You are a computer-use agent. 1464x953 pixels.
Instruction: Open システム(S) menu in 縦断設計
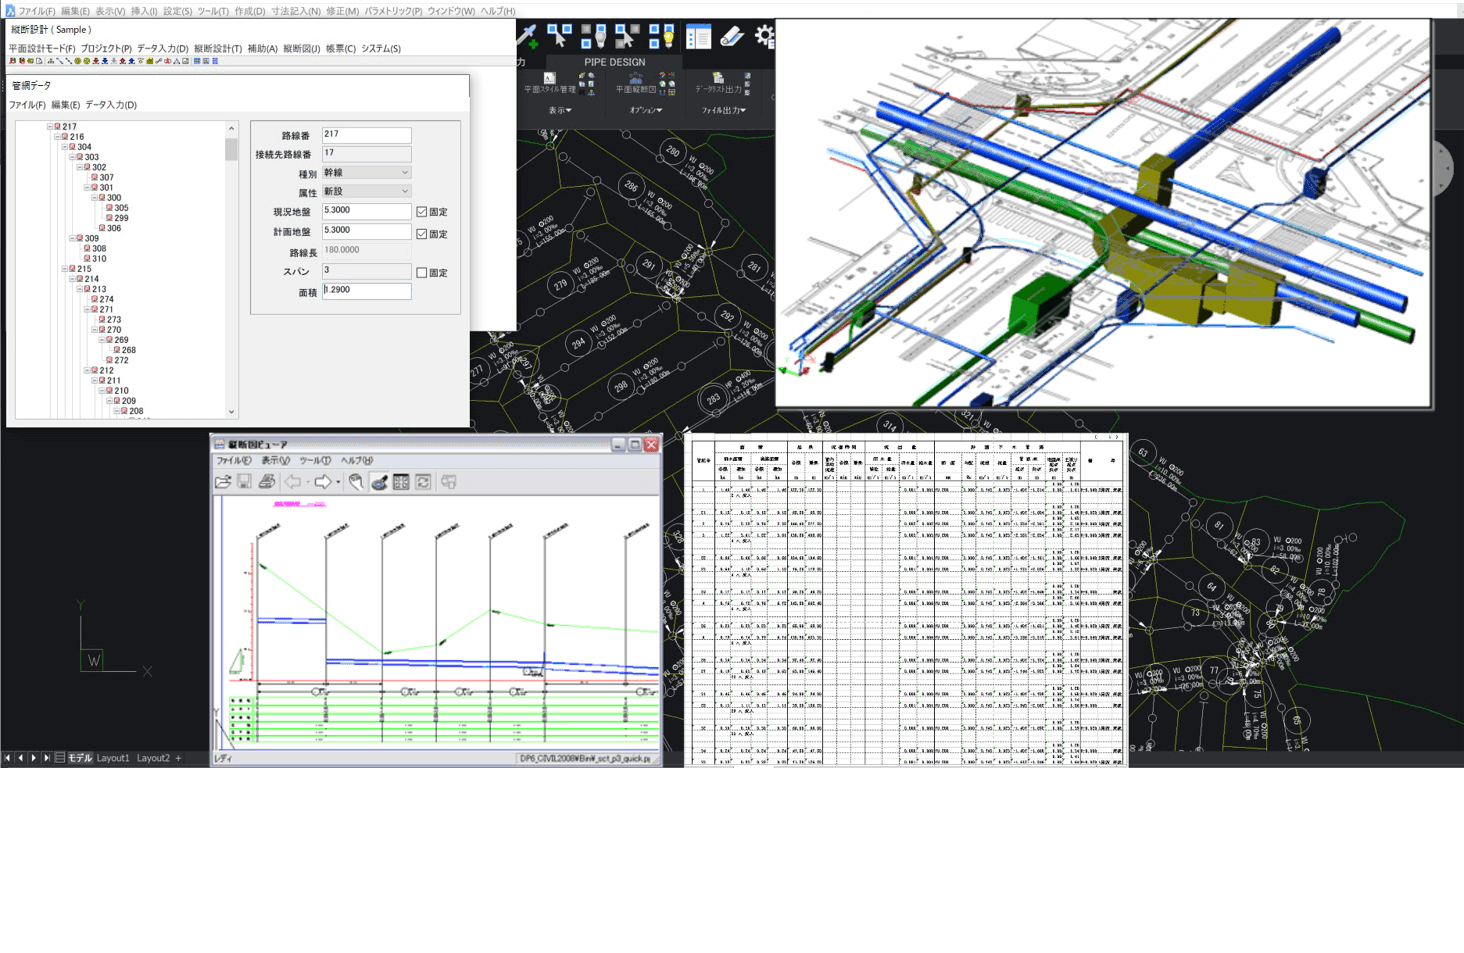click(381, 48)
